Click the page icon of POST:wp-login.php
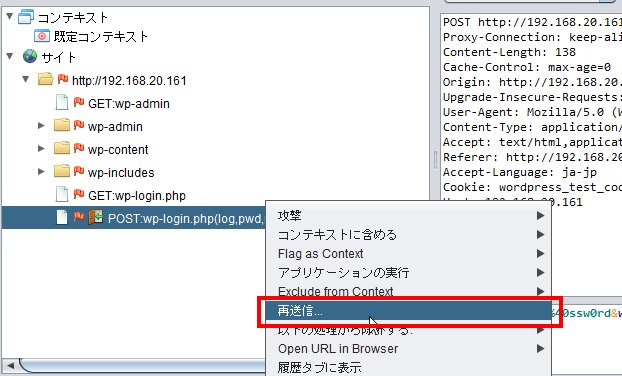622x376 pixels. point(61,217)
